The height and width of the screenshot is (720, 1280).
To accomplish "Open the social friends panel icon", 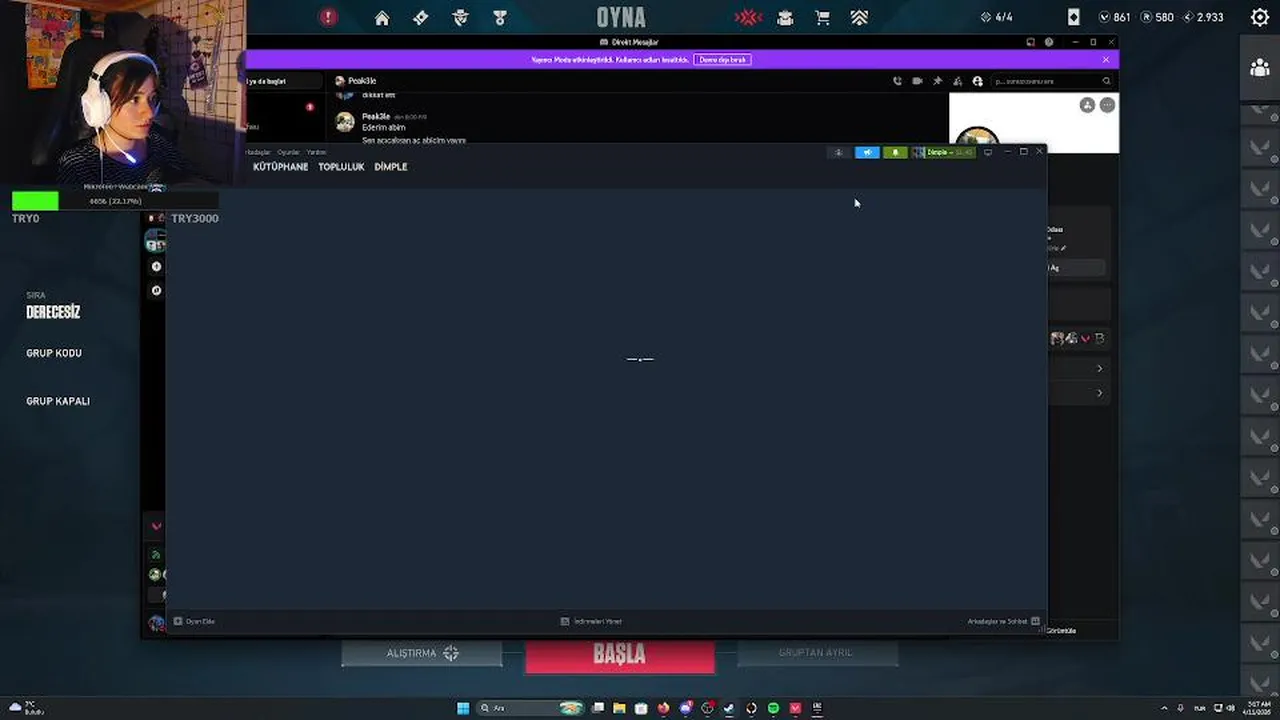I will click(1260, 68).
